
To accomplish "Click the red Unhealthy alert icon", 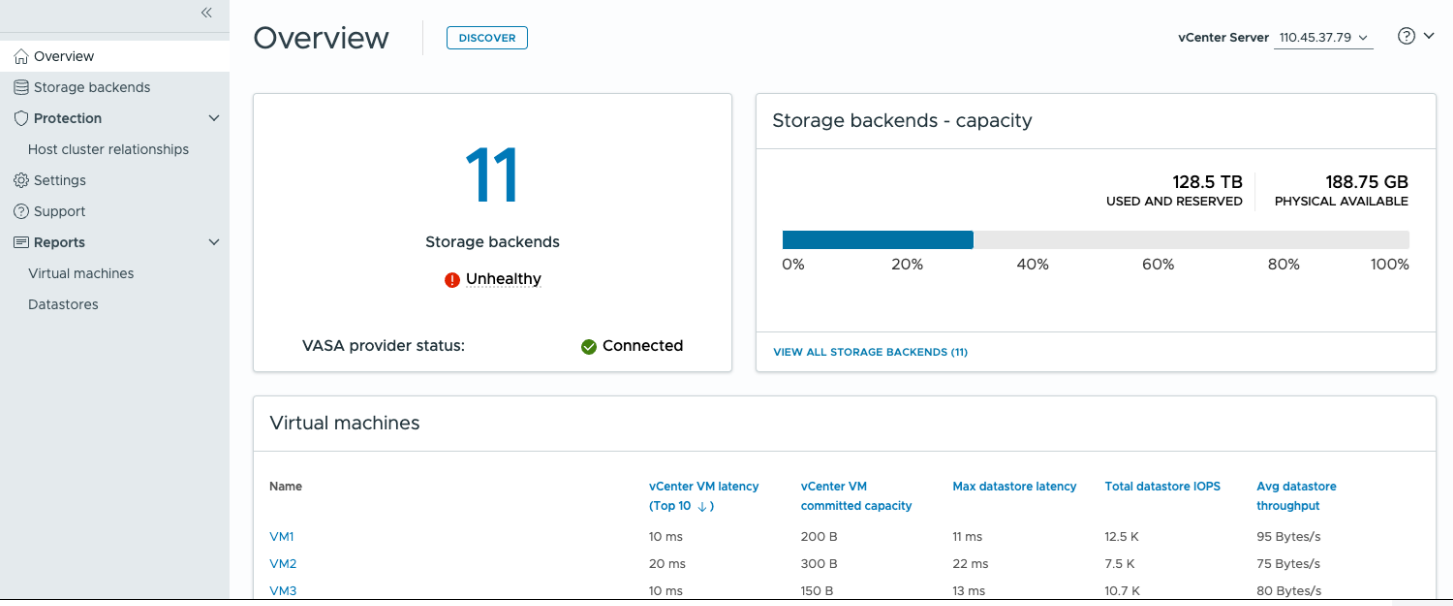I will coord(451,279).
